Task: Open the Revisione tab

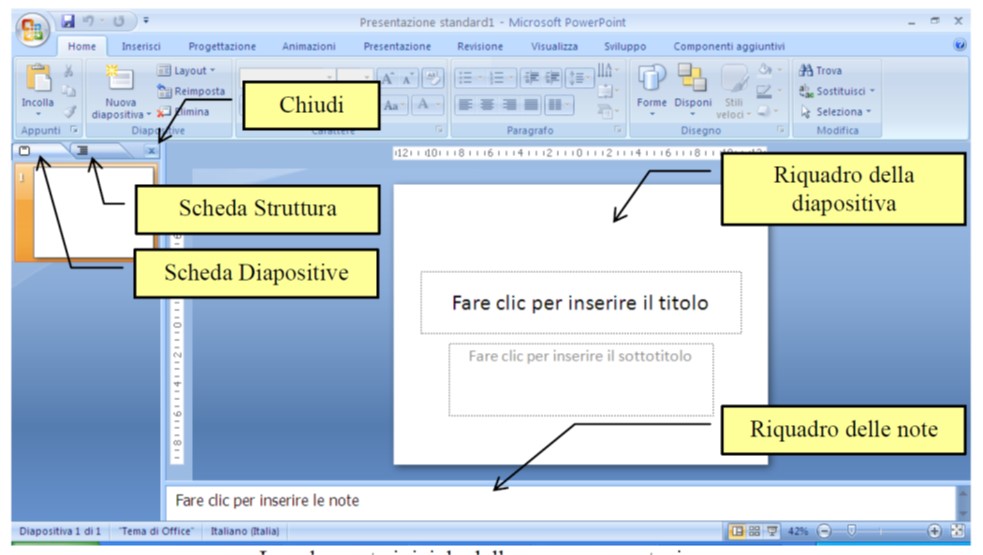Action: pos(480,46)
